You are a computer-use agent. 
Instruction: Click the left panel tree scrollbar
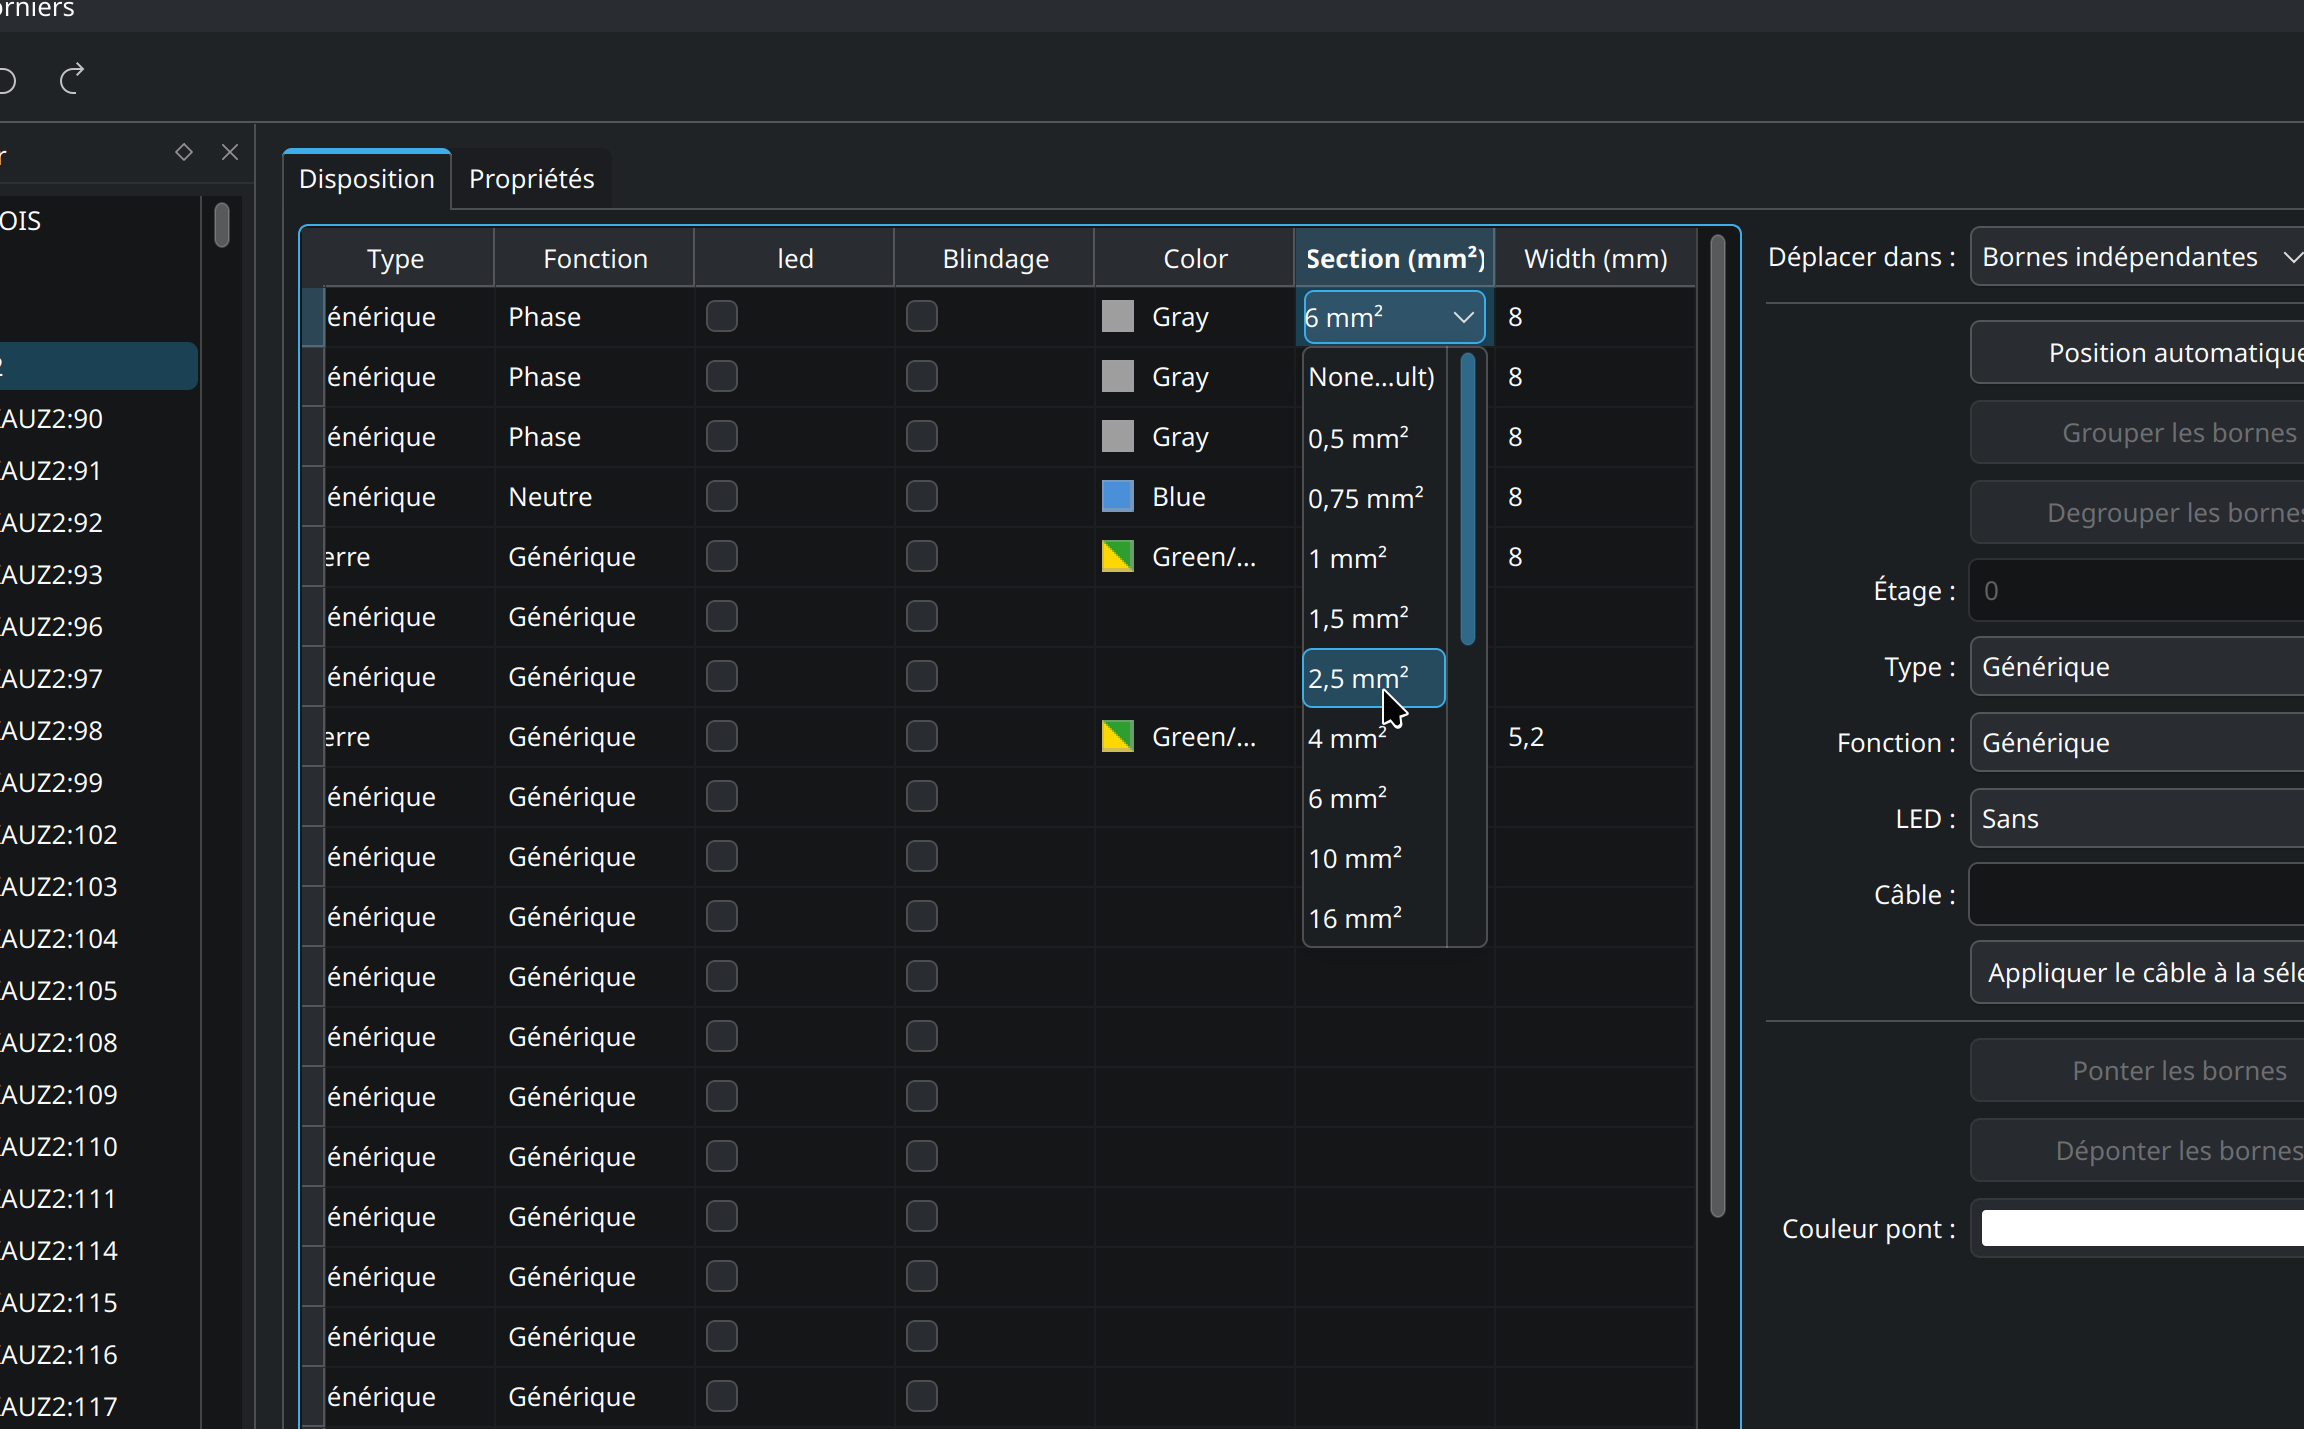pyautogui.click(x=222, y=225)
